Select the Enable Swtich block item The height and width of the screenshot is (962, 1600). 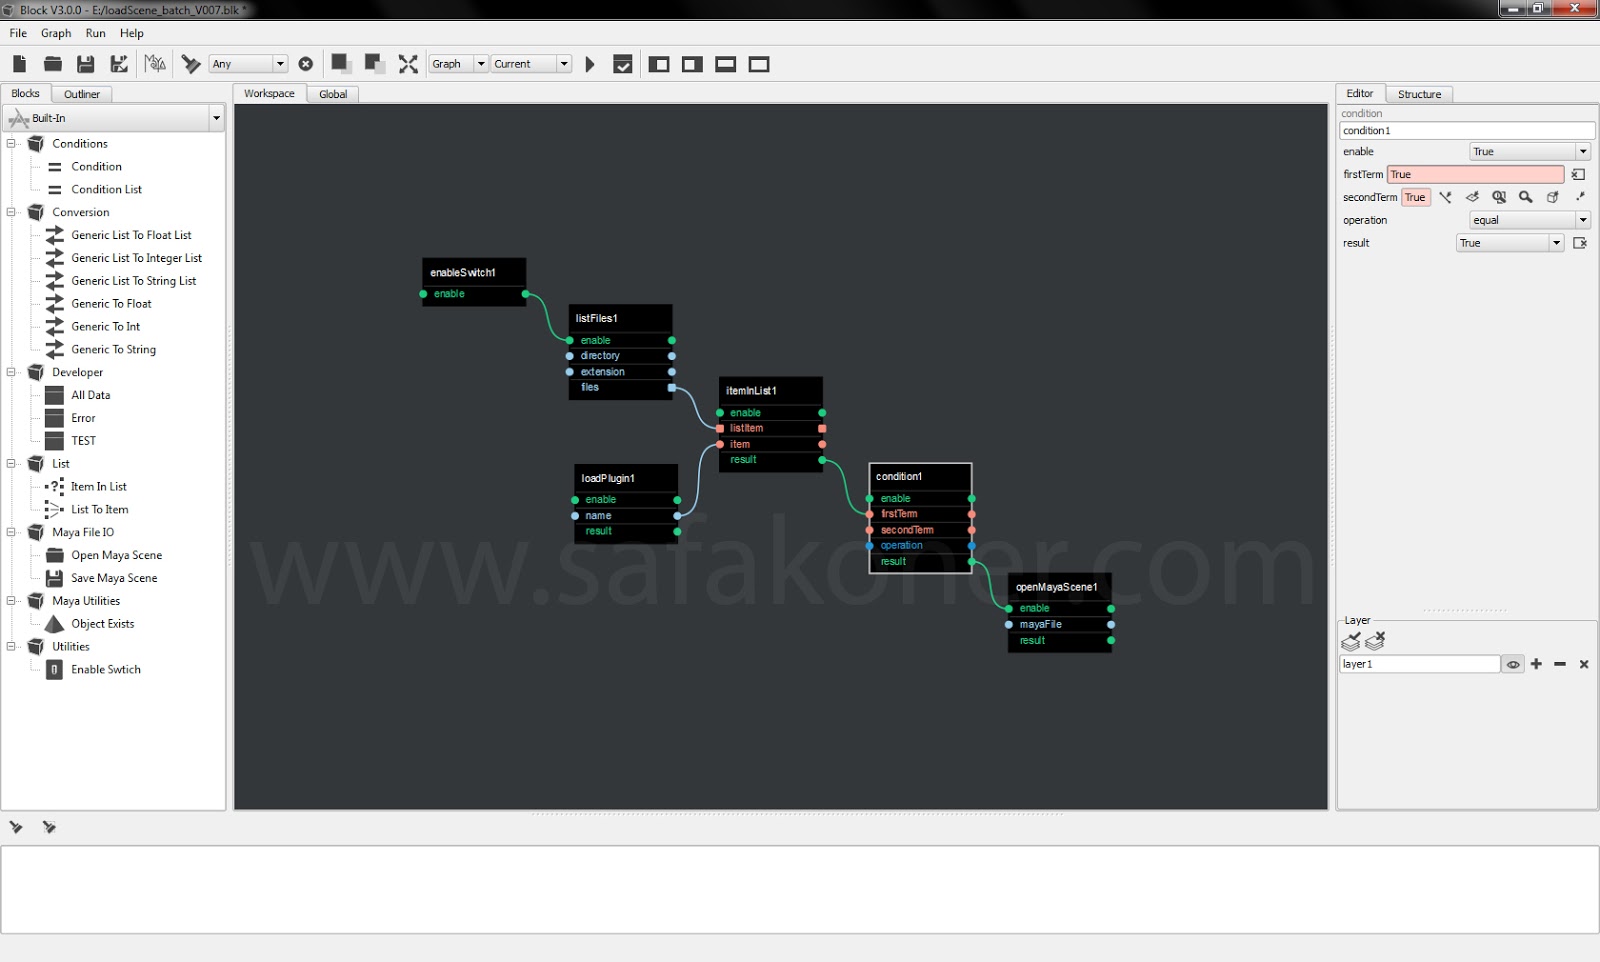pos(106,669)
